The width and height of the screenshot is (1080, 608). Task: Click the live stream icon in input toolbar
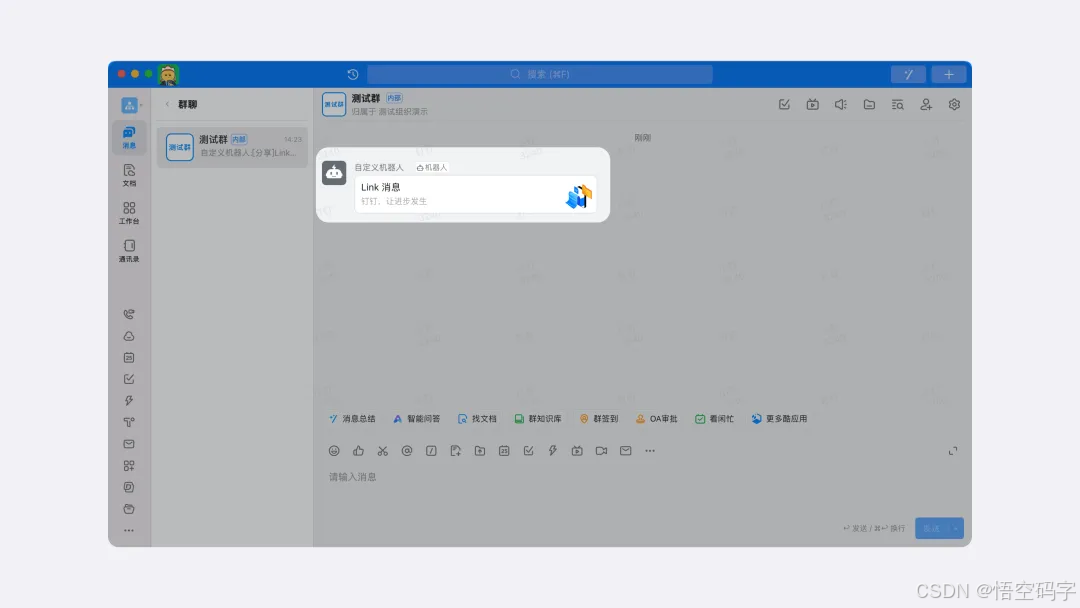click(577, 451)
